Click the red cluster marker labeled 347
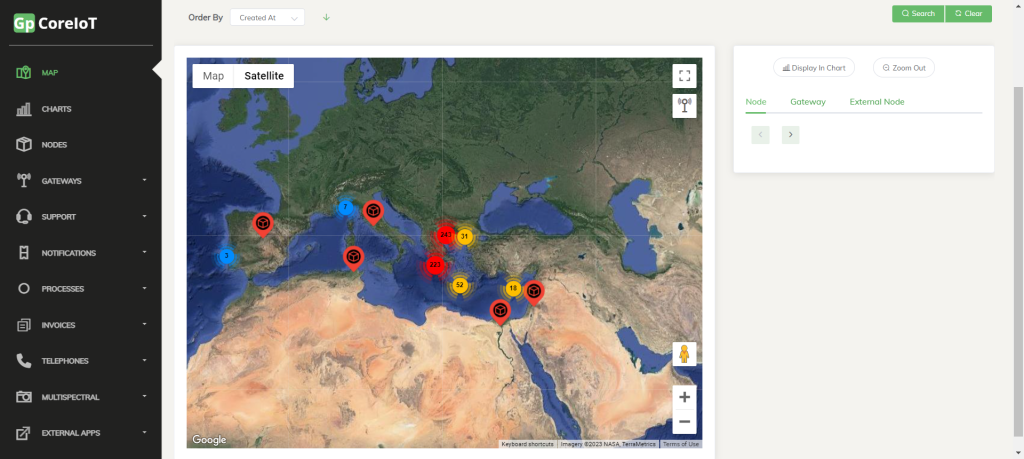Image resolution: width=1024 pixels, height=459 pixels. pos(445,234)
